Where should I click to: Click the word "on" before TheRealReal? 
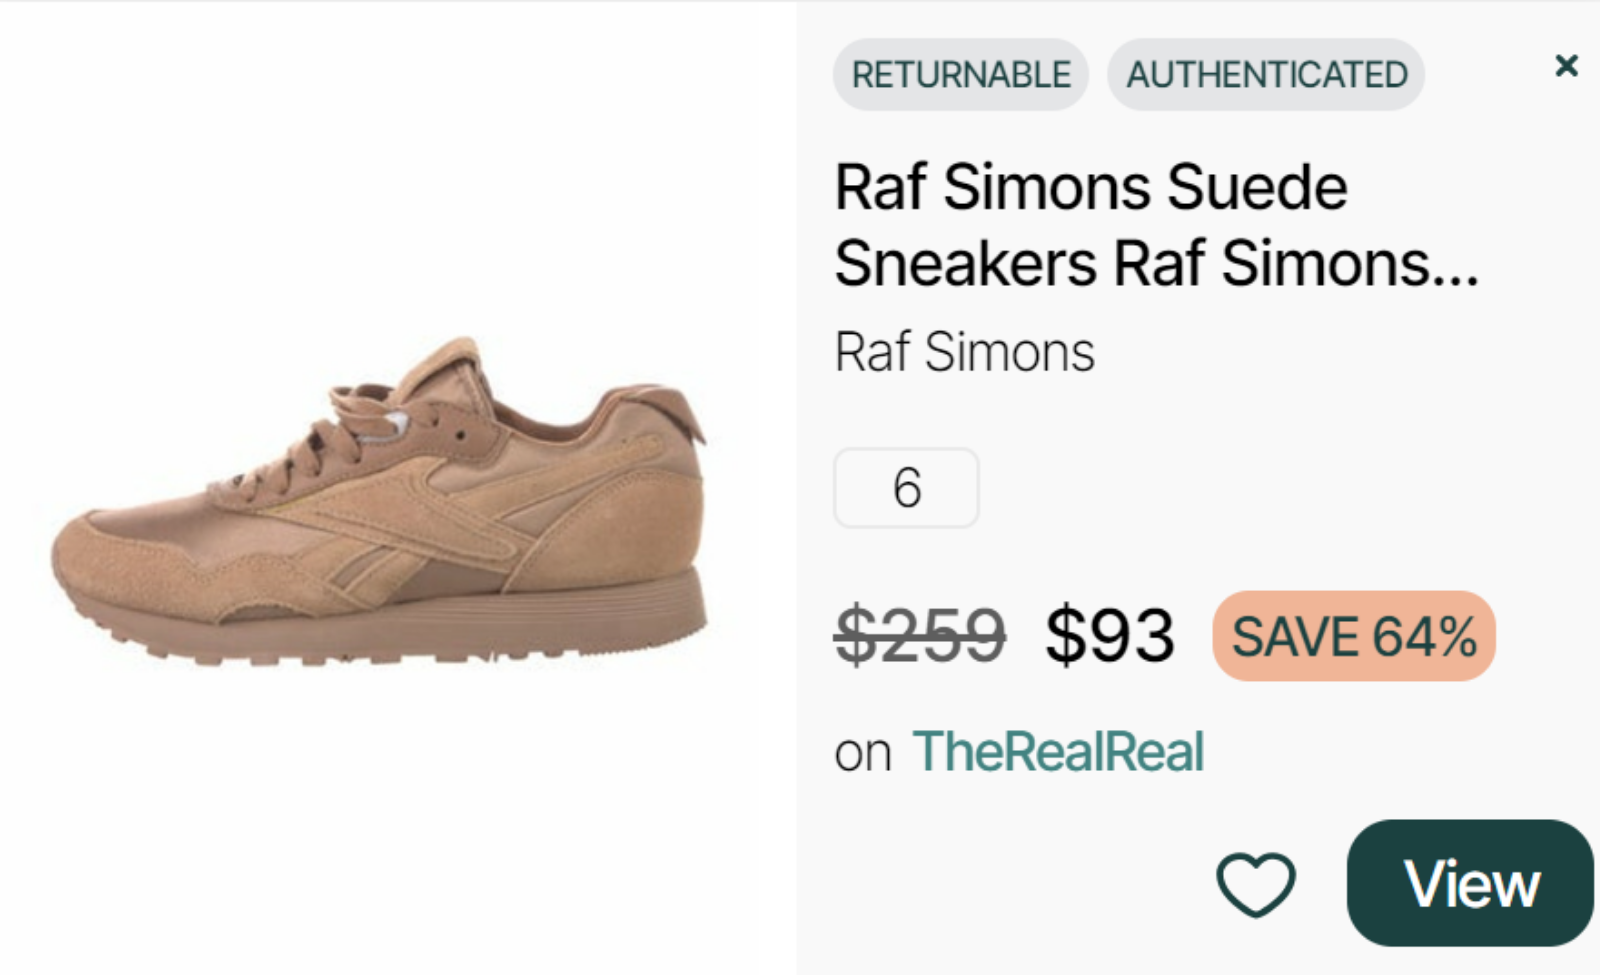tap(862, 753)
